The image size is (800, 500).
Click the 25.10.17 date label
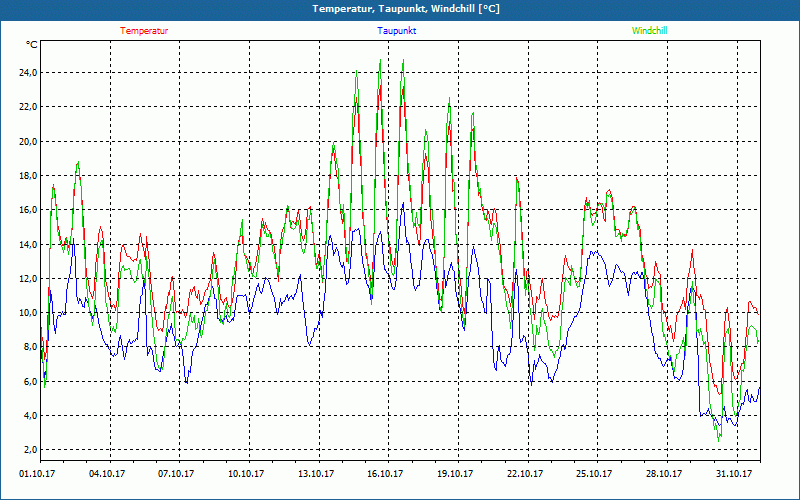594,474
